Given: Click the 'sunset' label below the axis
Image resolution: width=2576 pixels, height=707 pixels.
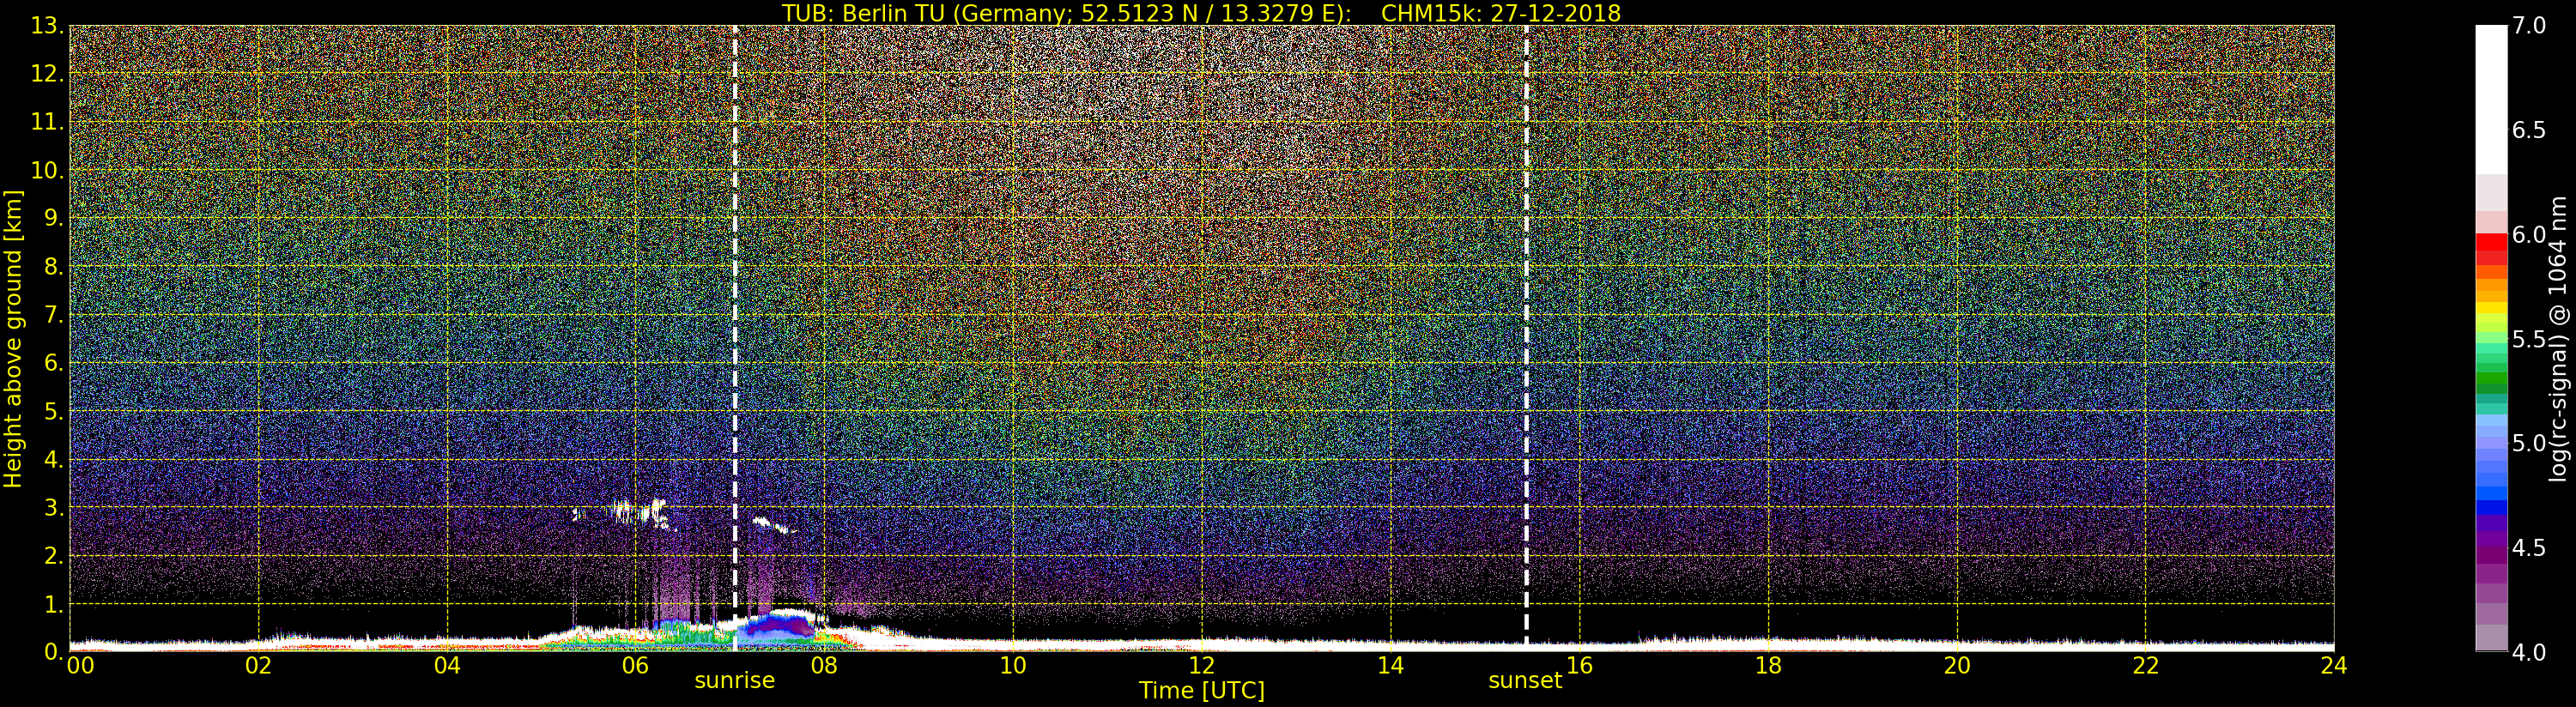Looking at the screenshot, I should tap(1525, 681).
